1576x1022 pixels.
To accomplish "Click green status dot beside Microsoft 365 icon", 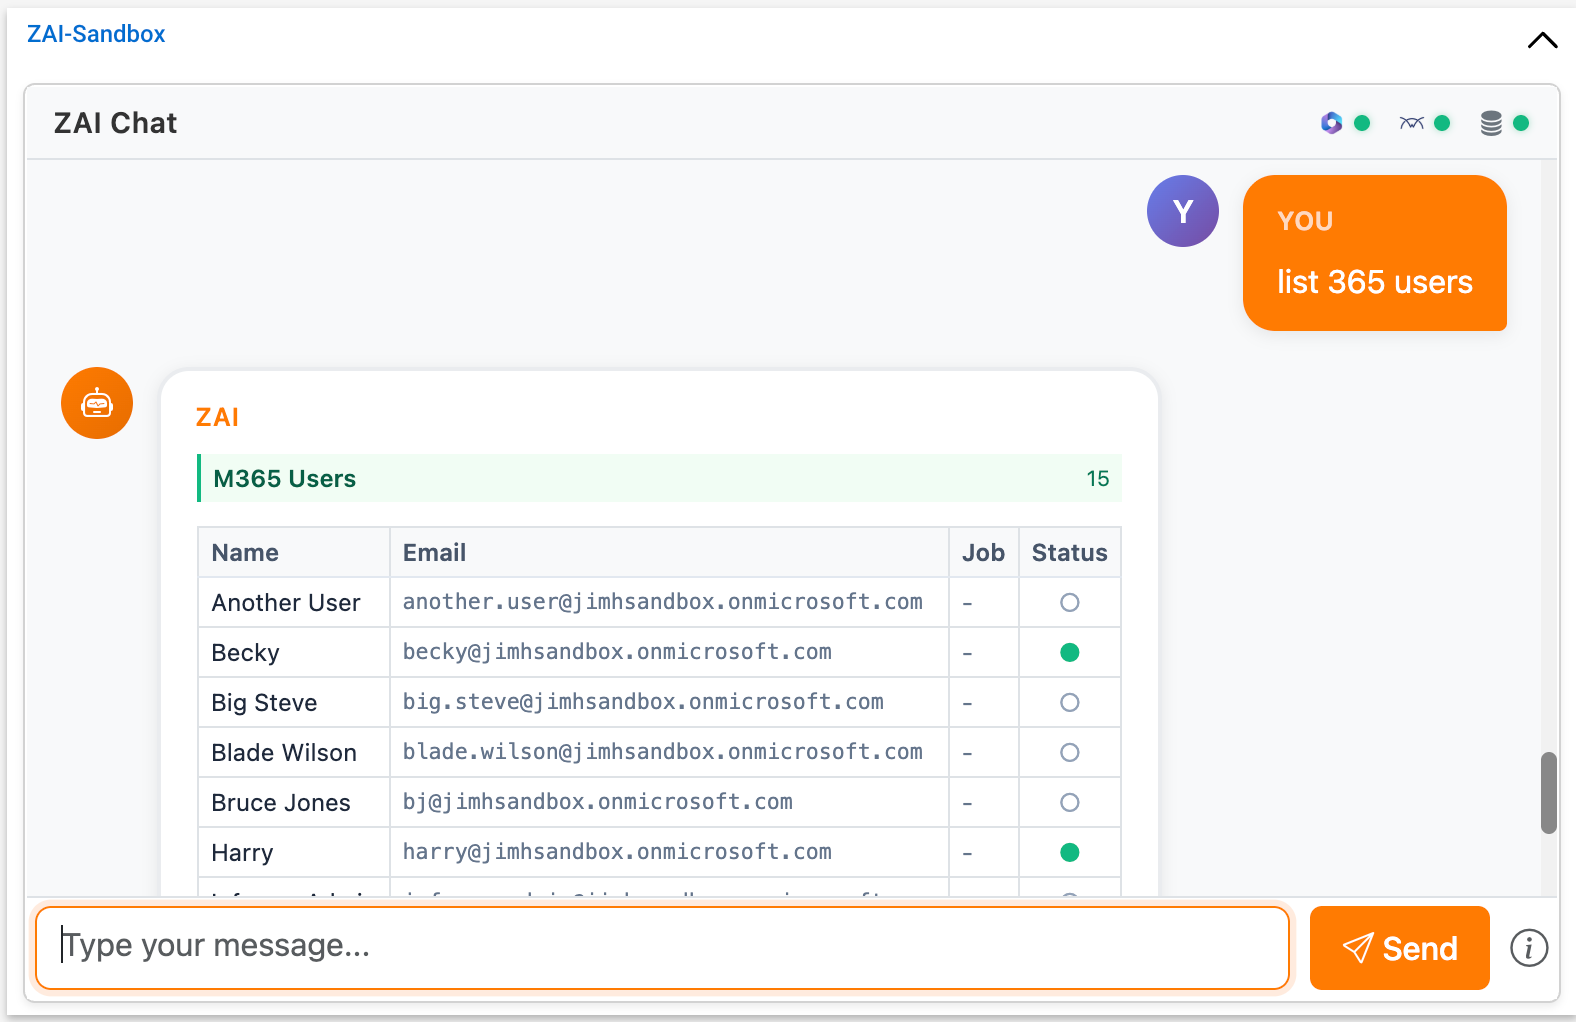I will (1362, 123).
